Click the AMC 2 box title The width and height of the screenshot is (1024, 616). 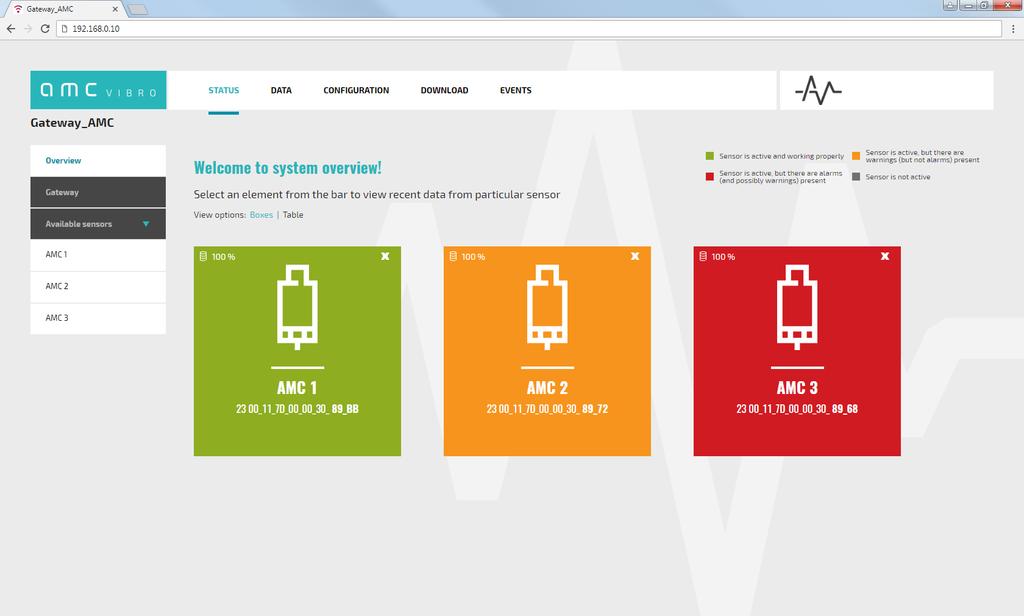tap(547, 388)
